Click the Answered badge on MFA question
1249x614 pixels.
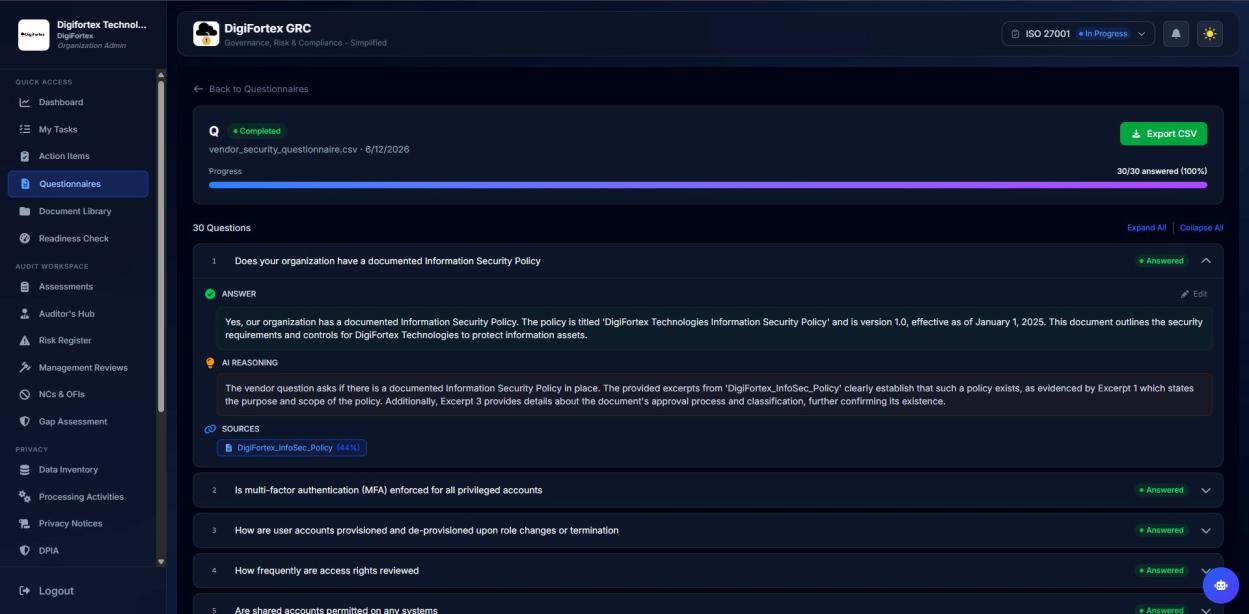(x=1161, y=491)
